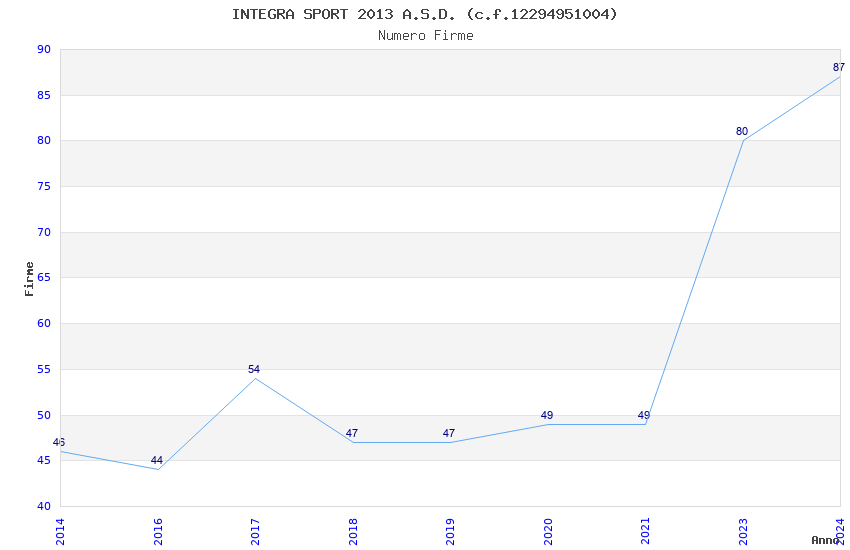Select x-axis year 2020
Screen dimensions: 850x550
pyautogui.click(x=548, y=532)
